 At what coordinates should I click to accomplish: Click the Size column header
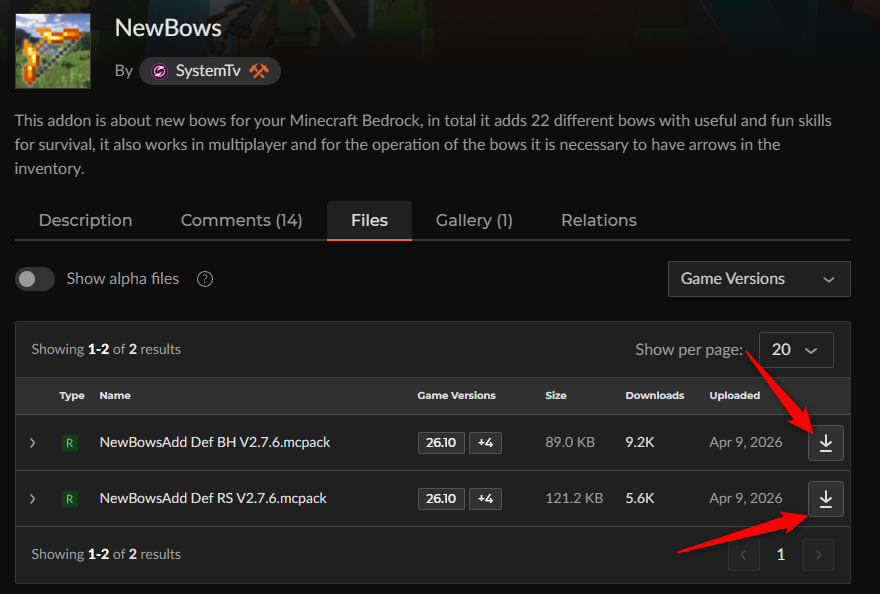click(556, 395)
